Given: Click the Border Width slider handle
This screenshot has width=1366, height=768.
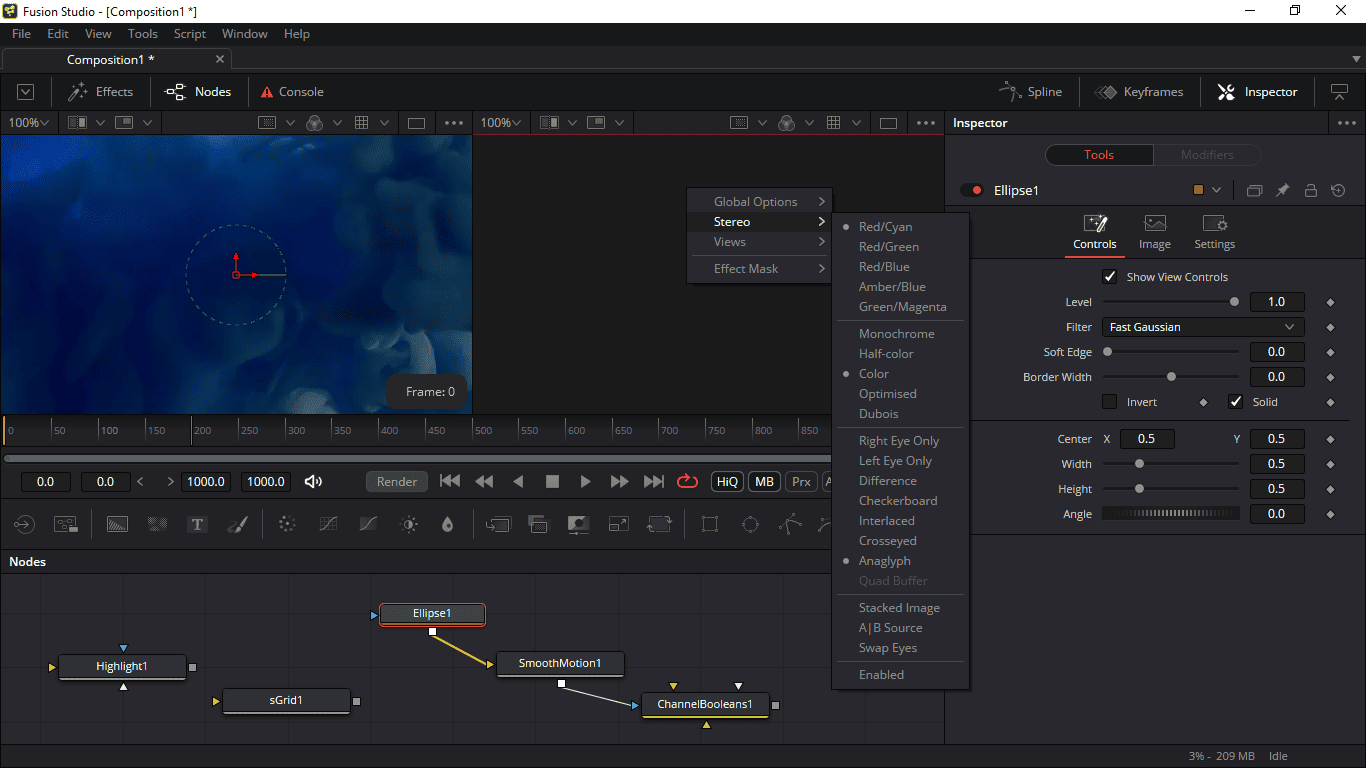Looking at the screenshot, I should (1171, 377).
